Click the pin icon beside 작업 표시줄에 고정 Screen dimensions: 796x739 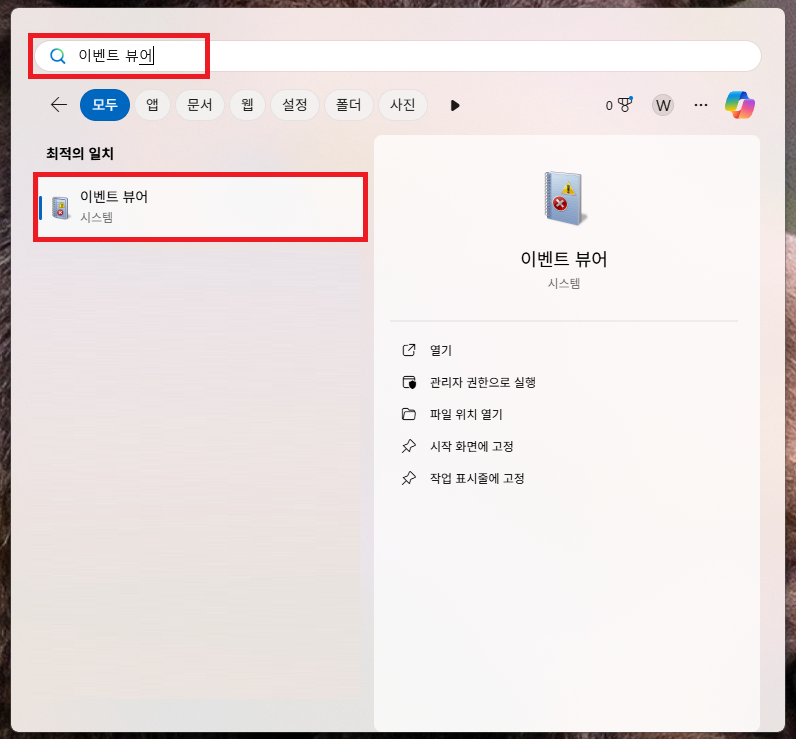point(409,478)
